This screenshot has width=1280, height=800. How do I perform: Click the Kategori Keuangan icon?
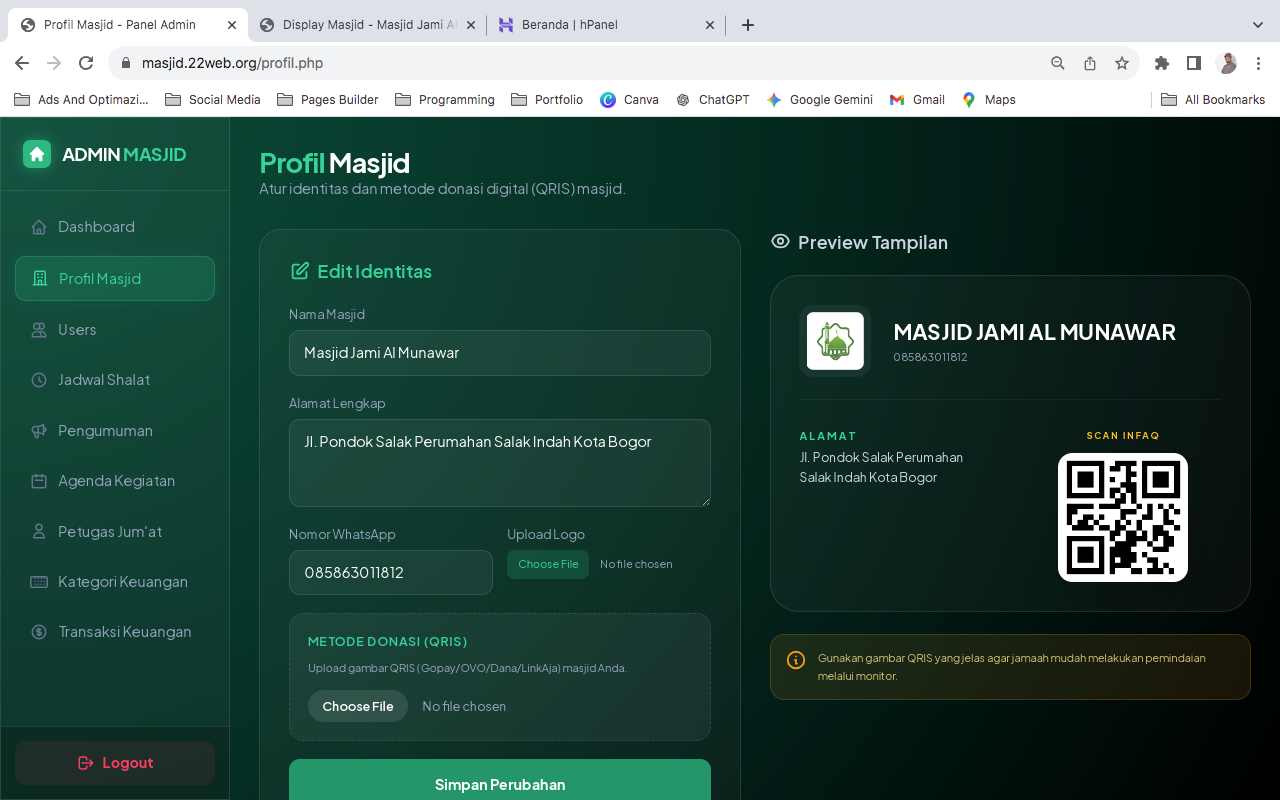pyautogui.click(x=39, y=582)
